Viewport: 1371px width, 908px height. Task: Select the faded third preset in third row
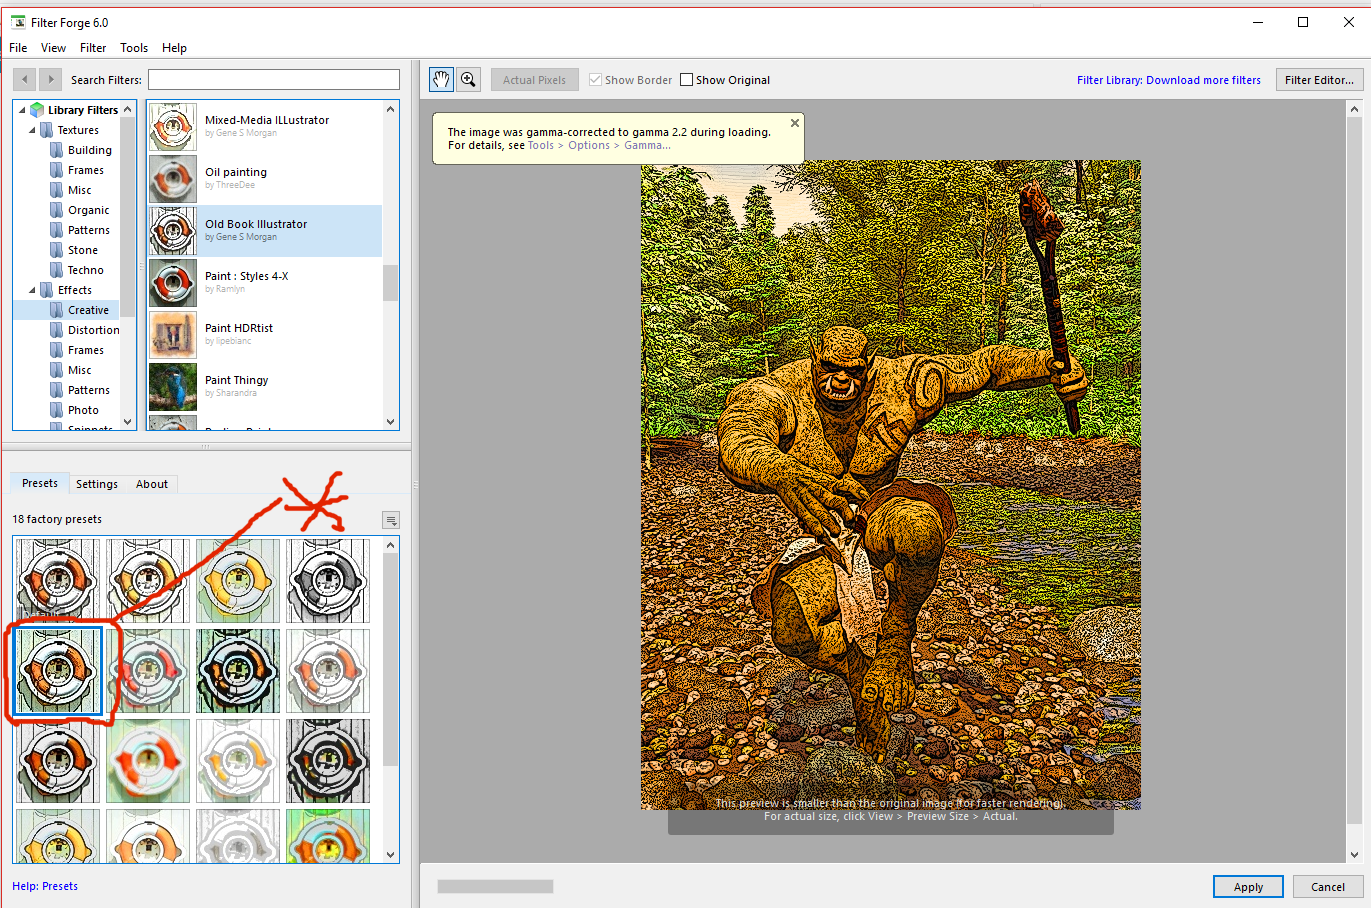point(238,761)
